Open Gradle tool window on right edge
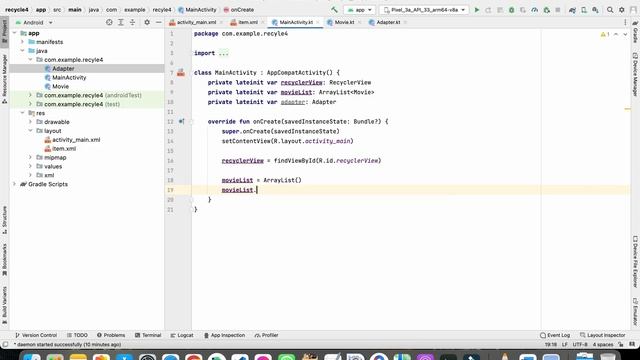640x360 pixels. [x=635, y=33]
